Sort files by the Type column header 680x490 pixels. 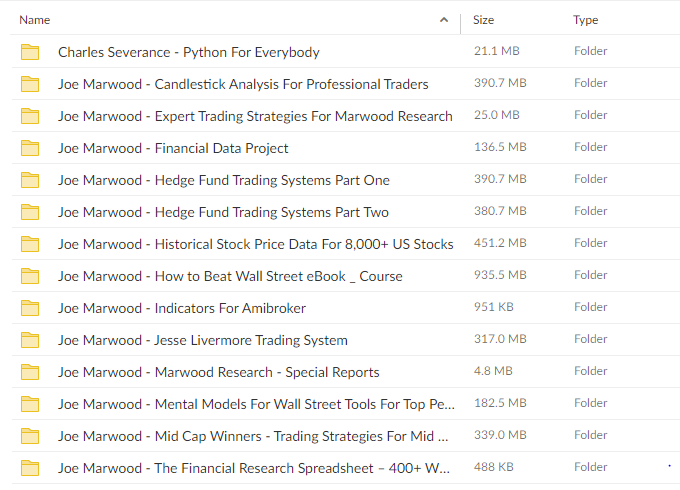(585, 20)
